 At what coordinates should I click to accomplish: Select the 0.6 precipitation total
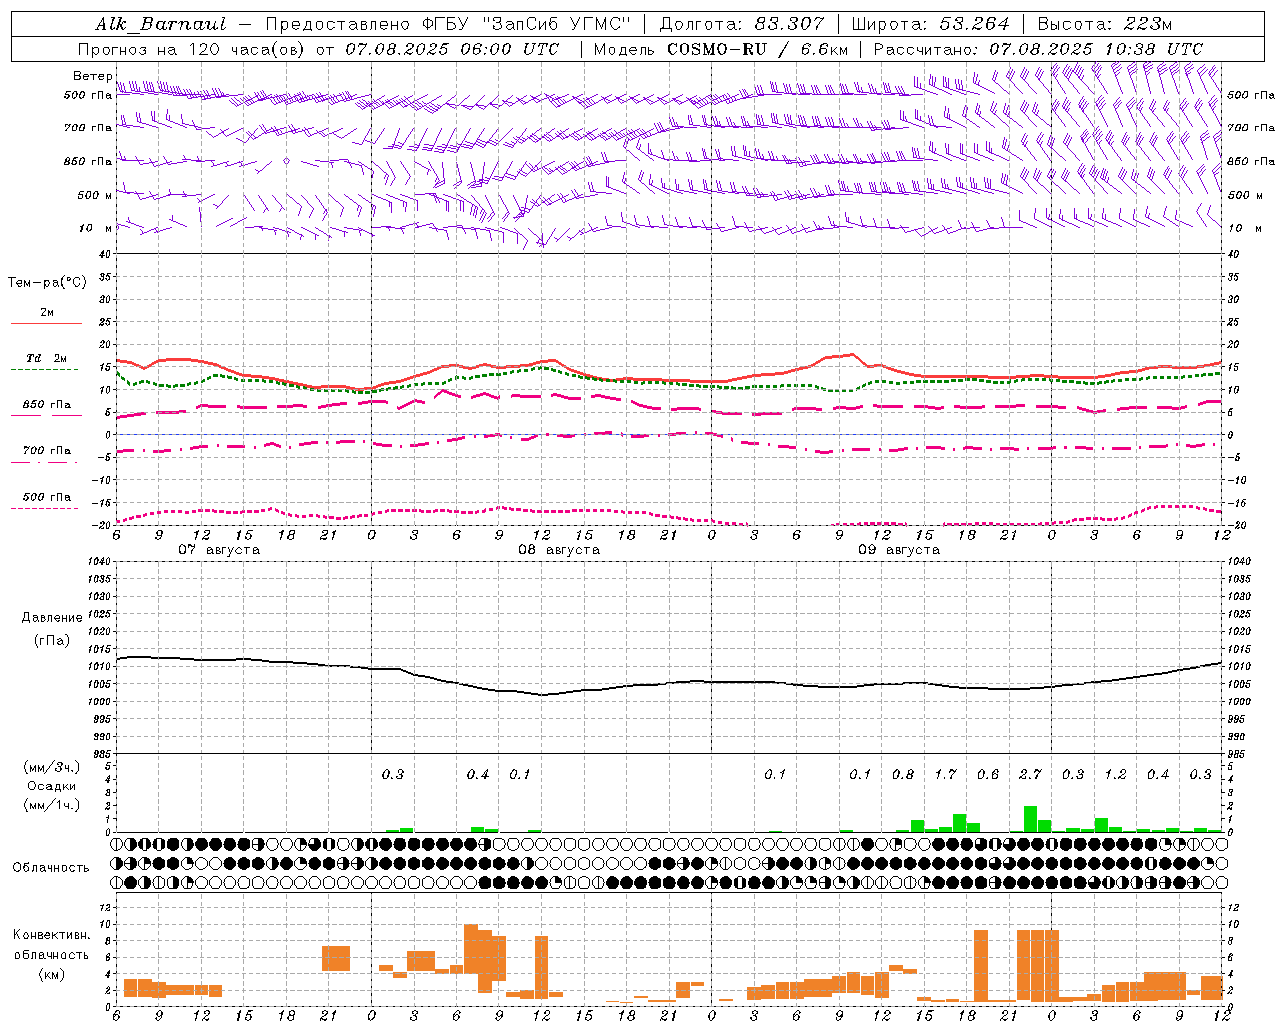pos(988,774)
